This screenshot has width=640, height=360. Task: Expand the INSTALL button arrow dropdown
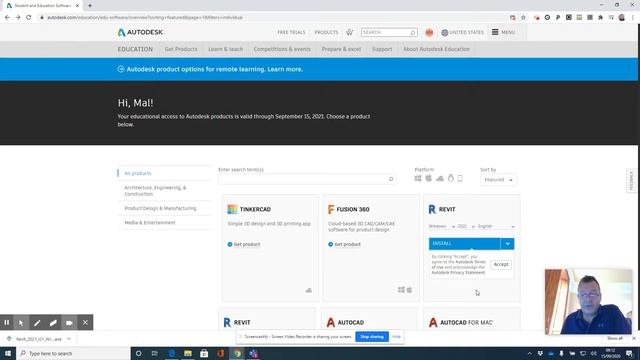tap(507, 244)
